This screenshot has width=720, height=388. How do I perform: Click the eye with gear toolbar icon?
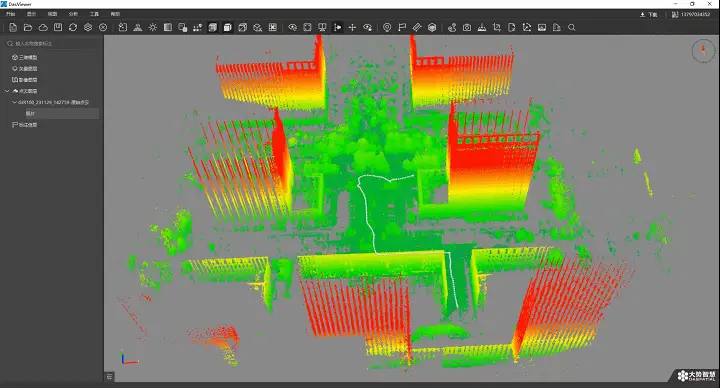[367, 28]
